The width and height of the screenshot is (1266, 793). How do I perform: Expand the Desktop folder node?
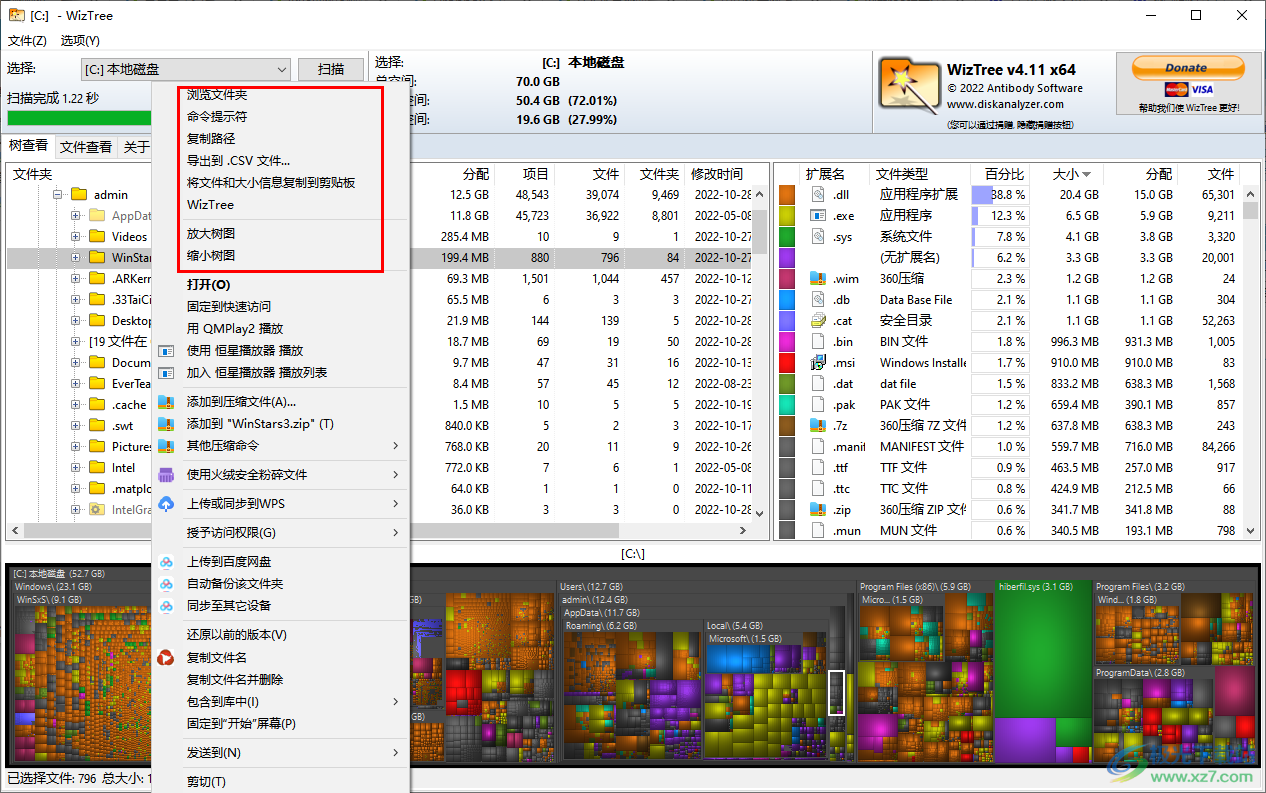76,321
